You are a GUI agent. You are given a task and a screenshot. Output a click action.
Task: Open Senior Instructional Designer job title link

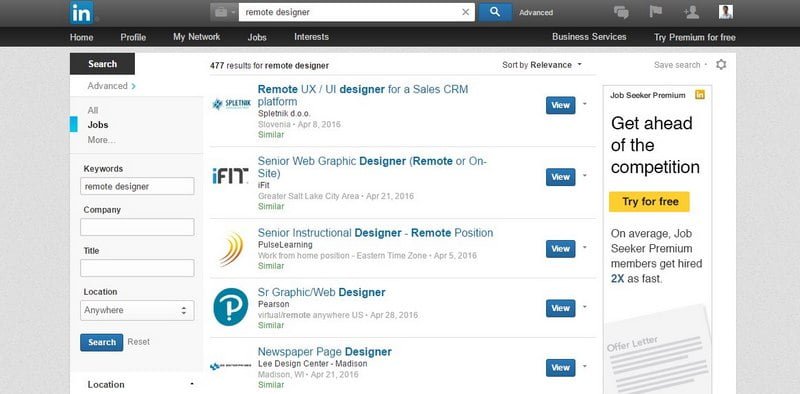point(376,233)
